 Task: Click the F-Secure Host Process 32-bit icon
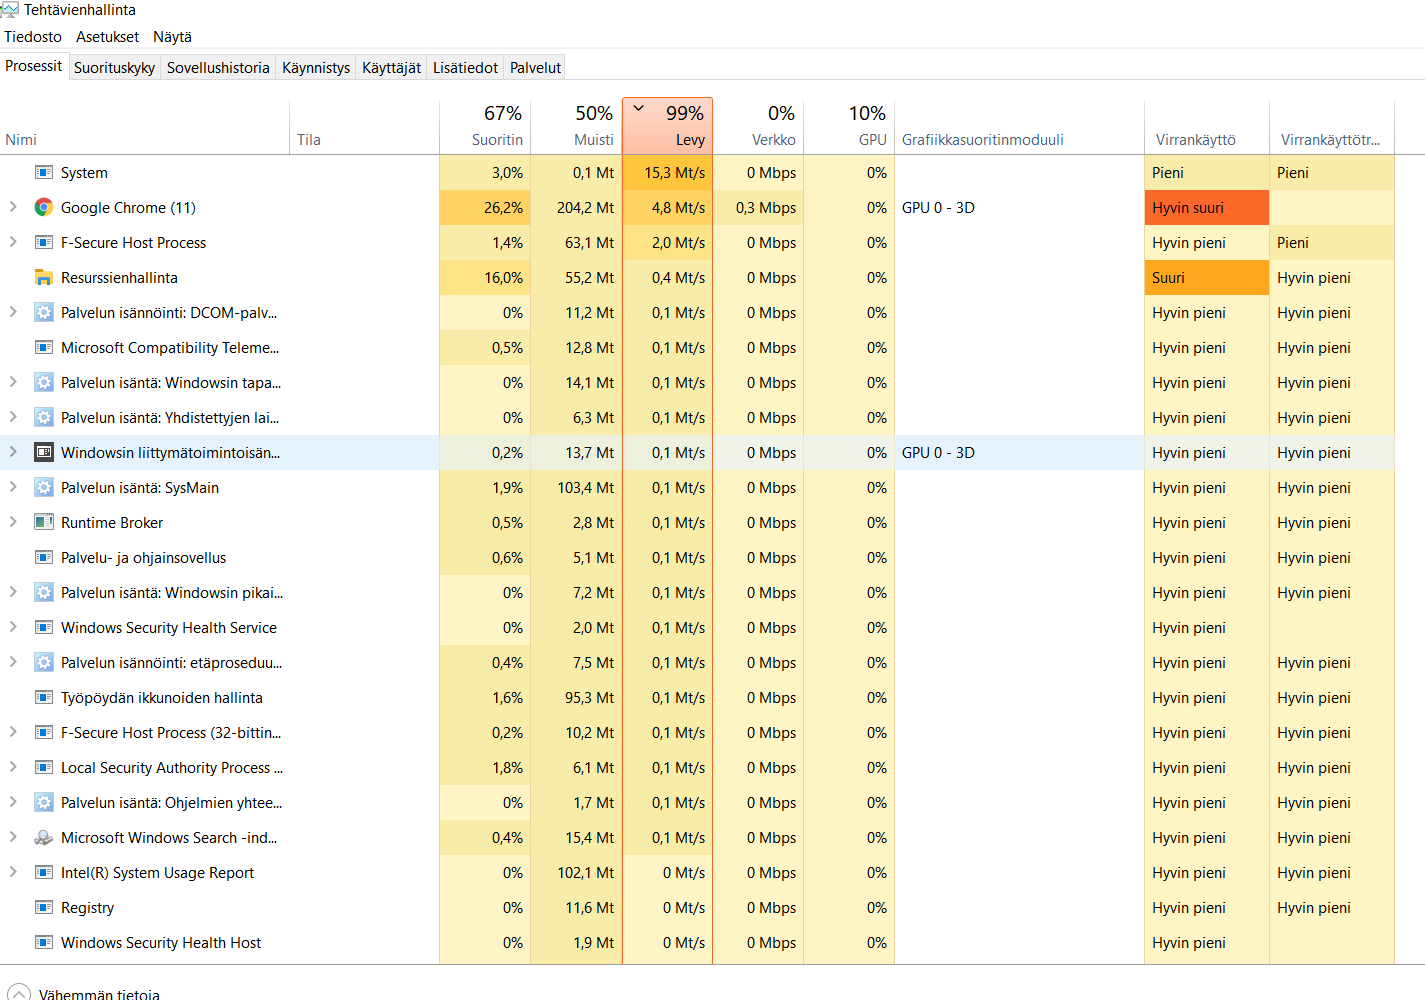44,733
